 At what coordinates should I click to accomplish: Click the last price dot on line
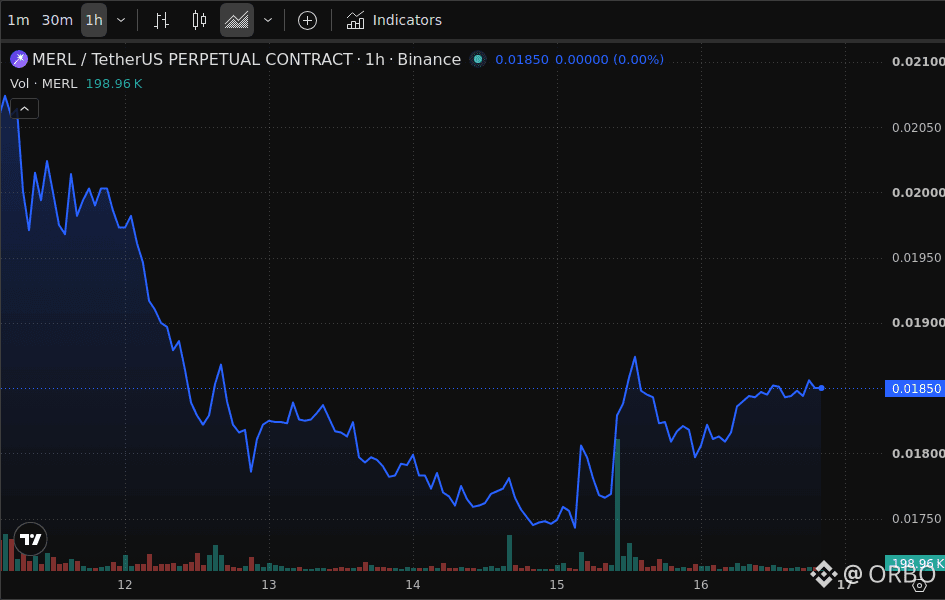(821, 389)
